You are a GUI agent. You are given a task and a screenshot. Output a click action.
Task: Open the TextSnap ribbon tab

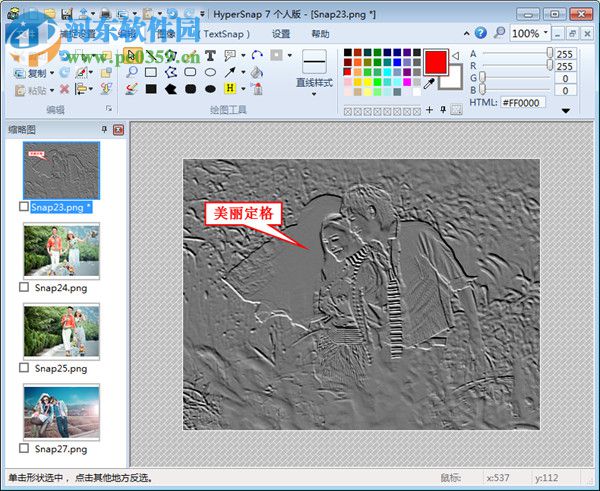pos(224,34)
